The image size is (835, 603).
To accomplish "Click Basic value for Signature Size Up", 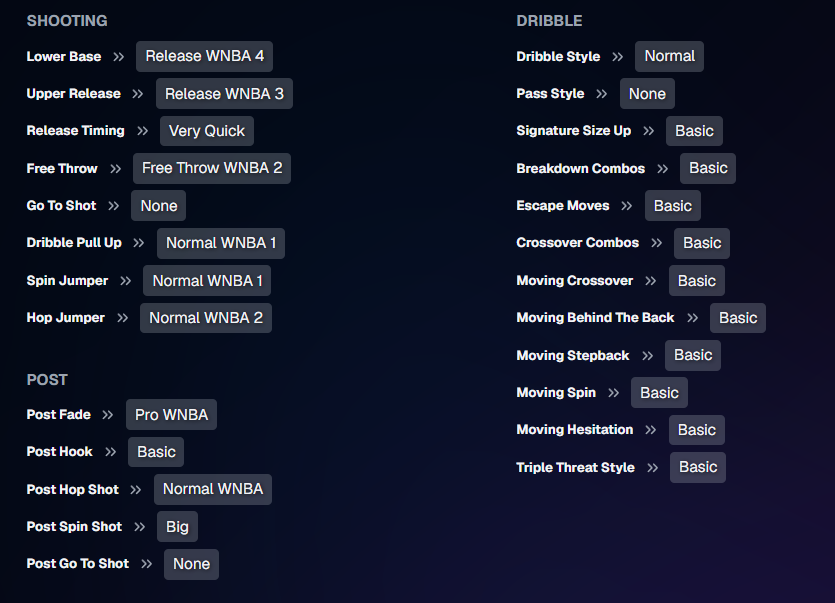I will pos(694,131).
